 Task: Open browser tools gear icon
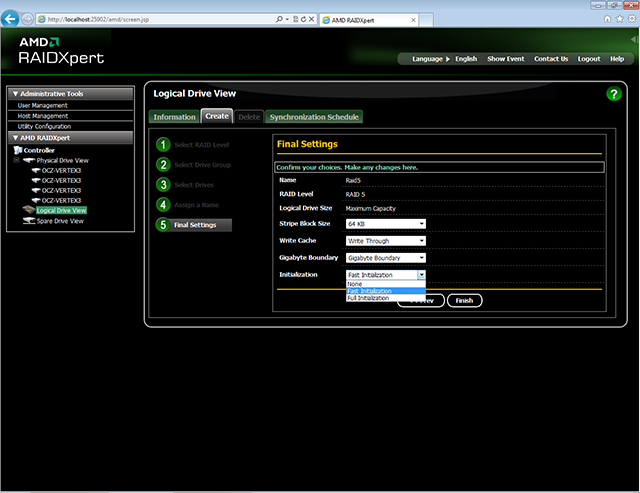coord(632,19)
